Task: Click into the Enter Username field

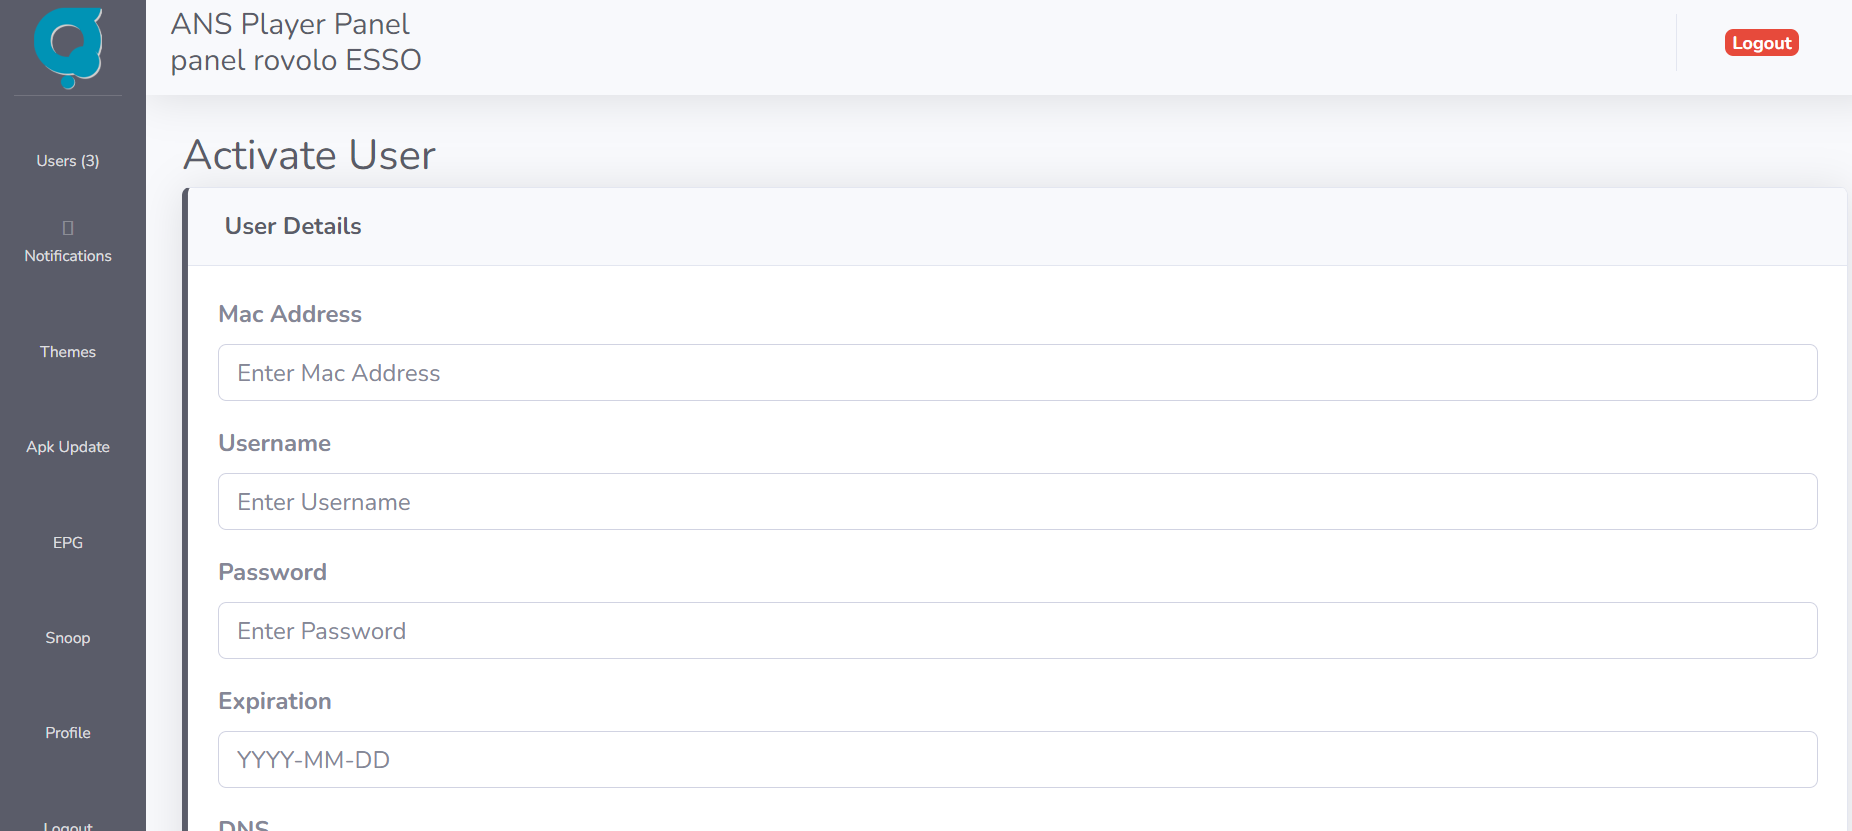Action: [1017, 502]
